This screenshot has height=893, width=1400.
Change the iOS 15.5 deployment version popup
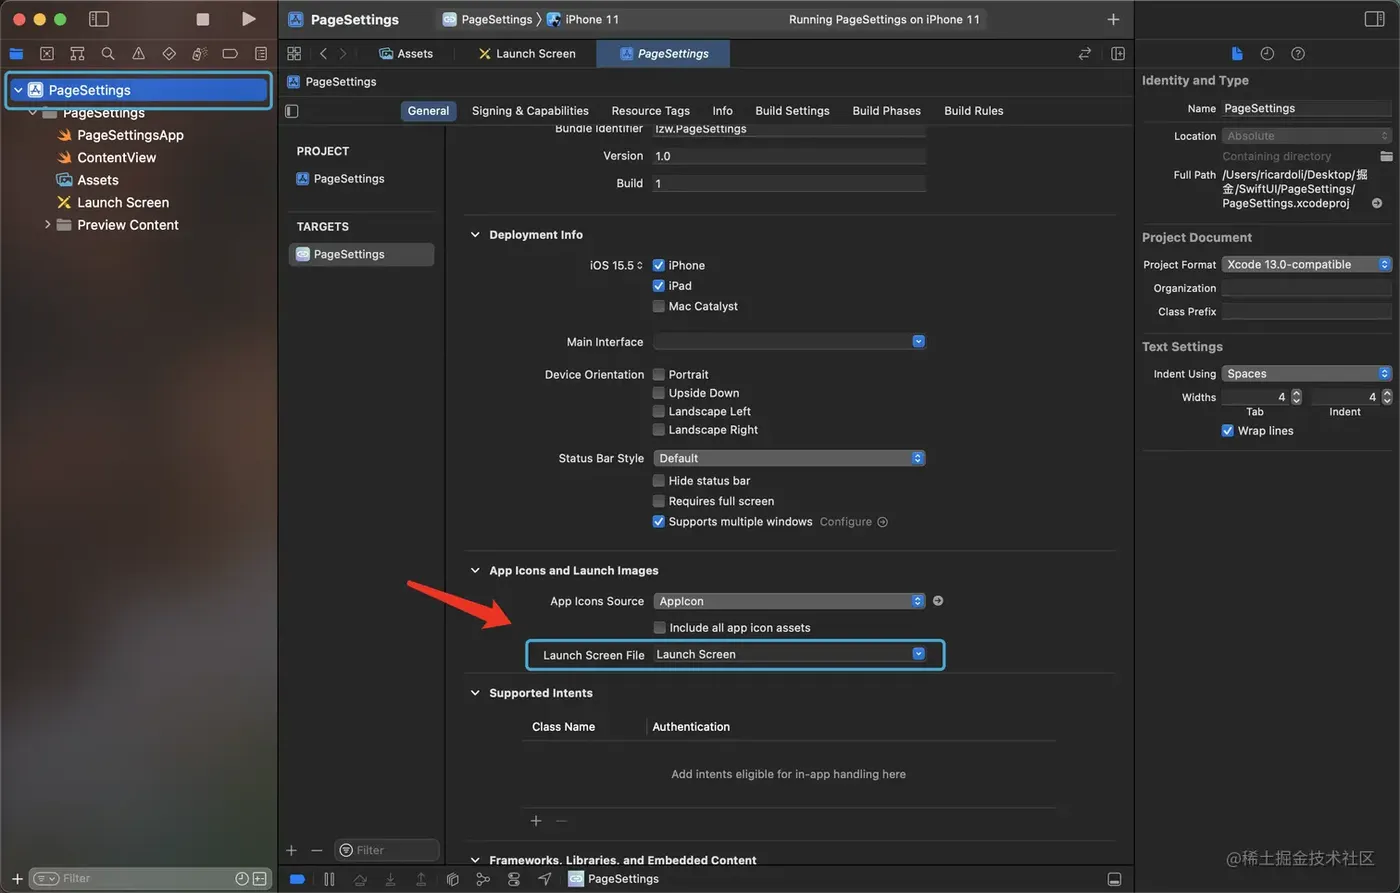(x=616, y=265)
